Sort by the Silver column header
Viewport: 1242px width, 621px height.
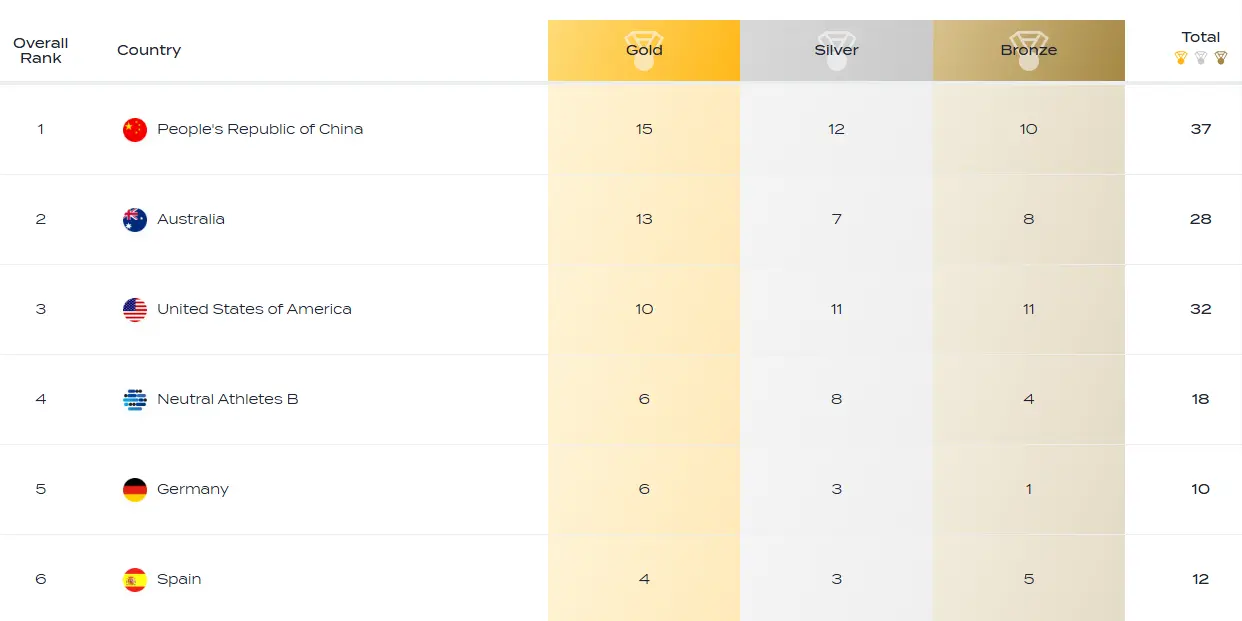point(836,50)
